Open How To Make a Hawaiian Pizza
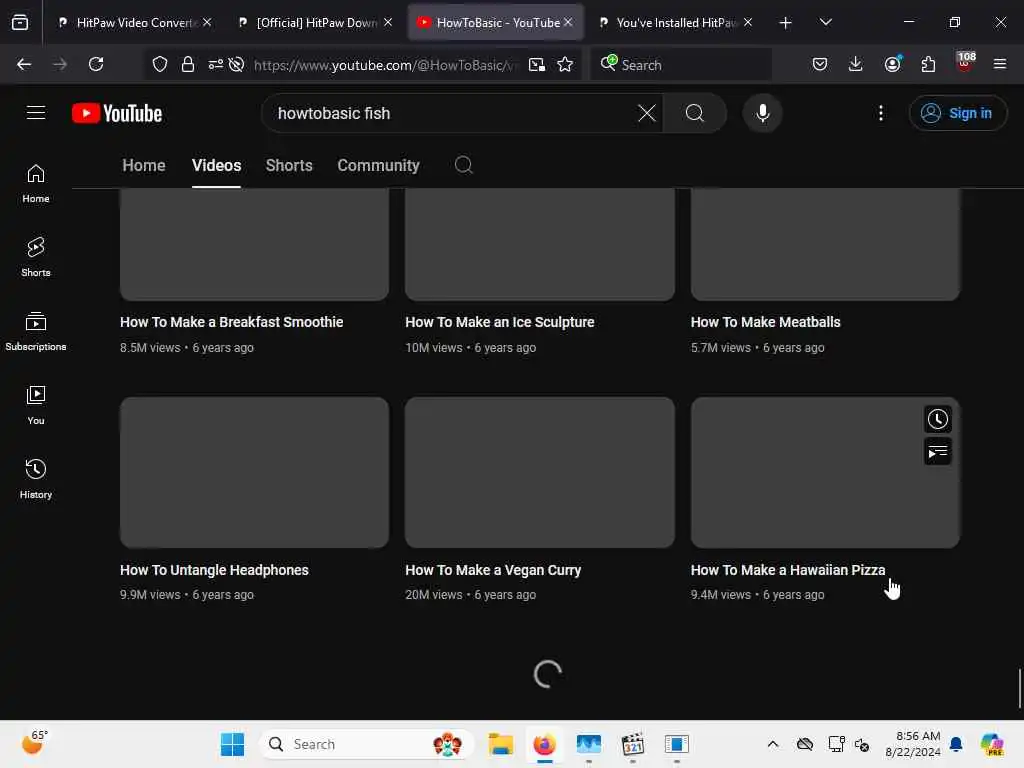The width and height of the screenshot is (1024, 768). point(788,570)
